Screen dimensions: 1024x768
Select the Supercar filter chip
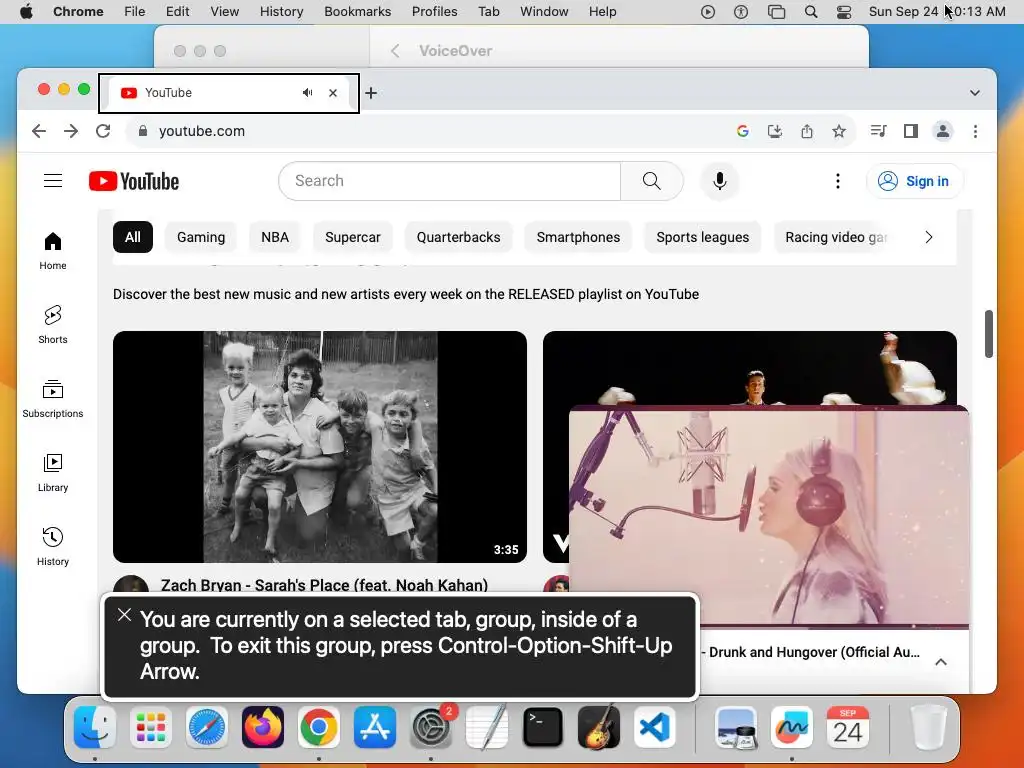click(x=353, y=237)
